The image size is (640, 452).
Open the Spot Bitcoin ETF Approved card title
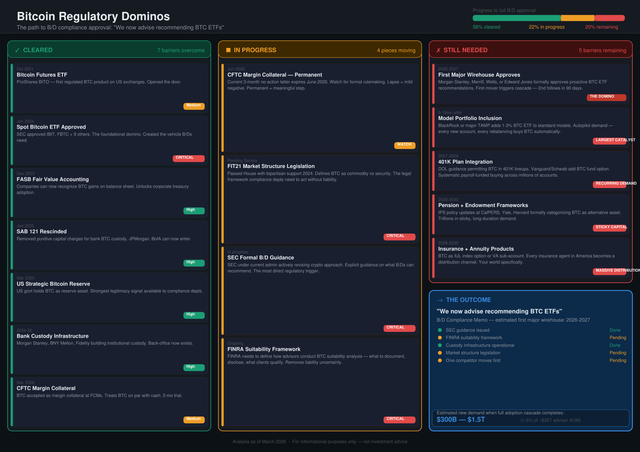[x=51, y=127]
